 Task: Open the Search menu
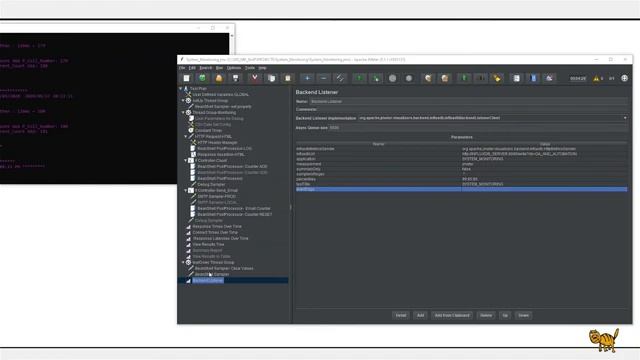206,68
